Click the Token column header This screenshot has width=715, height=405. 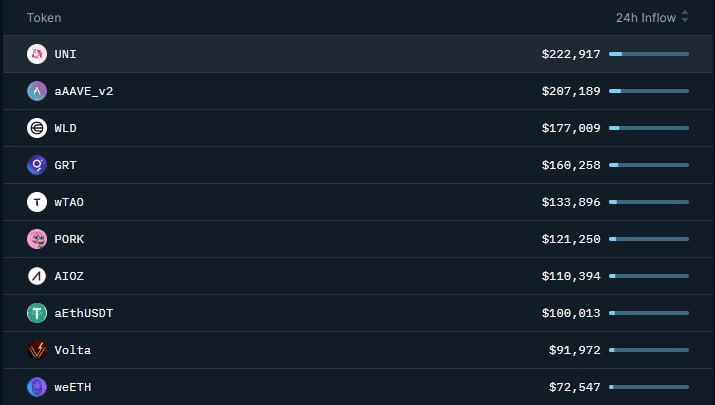43,17
